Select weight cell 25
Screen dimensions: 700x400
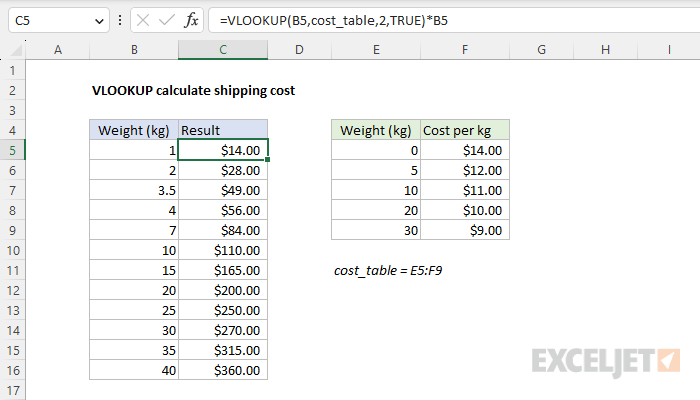tap(134, 310)
